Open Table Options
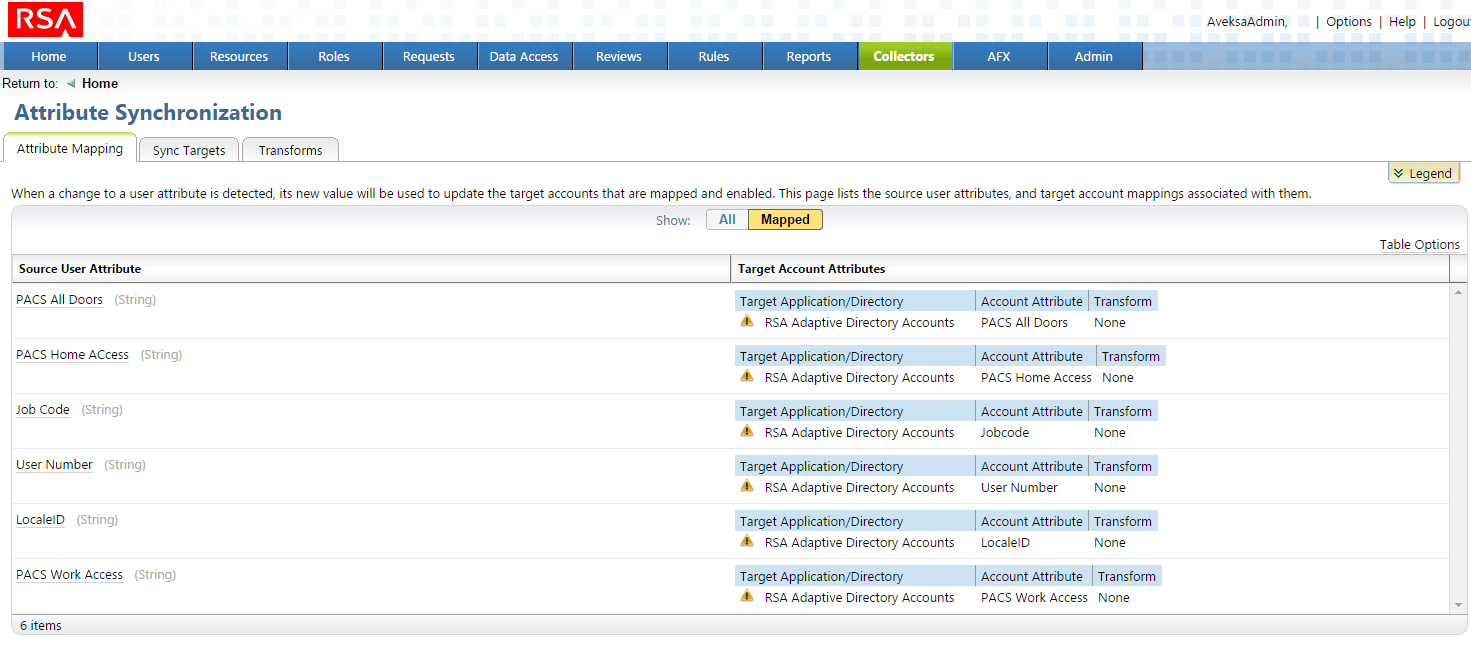 tap(1419, 244)
